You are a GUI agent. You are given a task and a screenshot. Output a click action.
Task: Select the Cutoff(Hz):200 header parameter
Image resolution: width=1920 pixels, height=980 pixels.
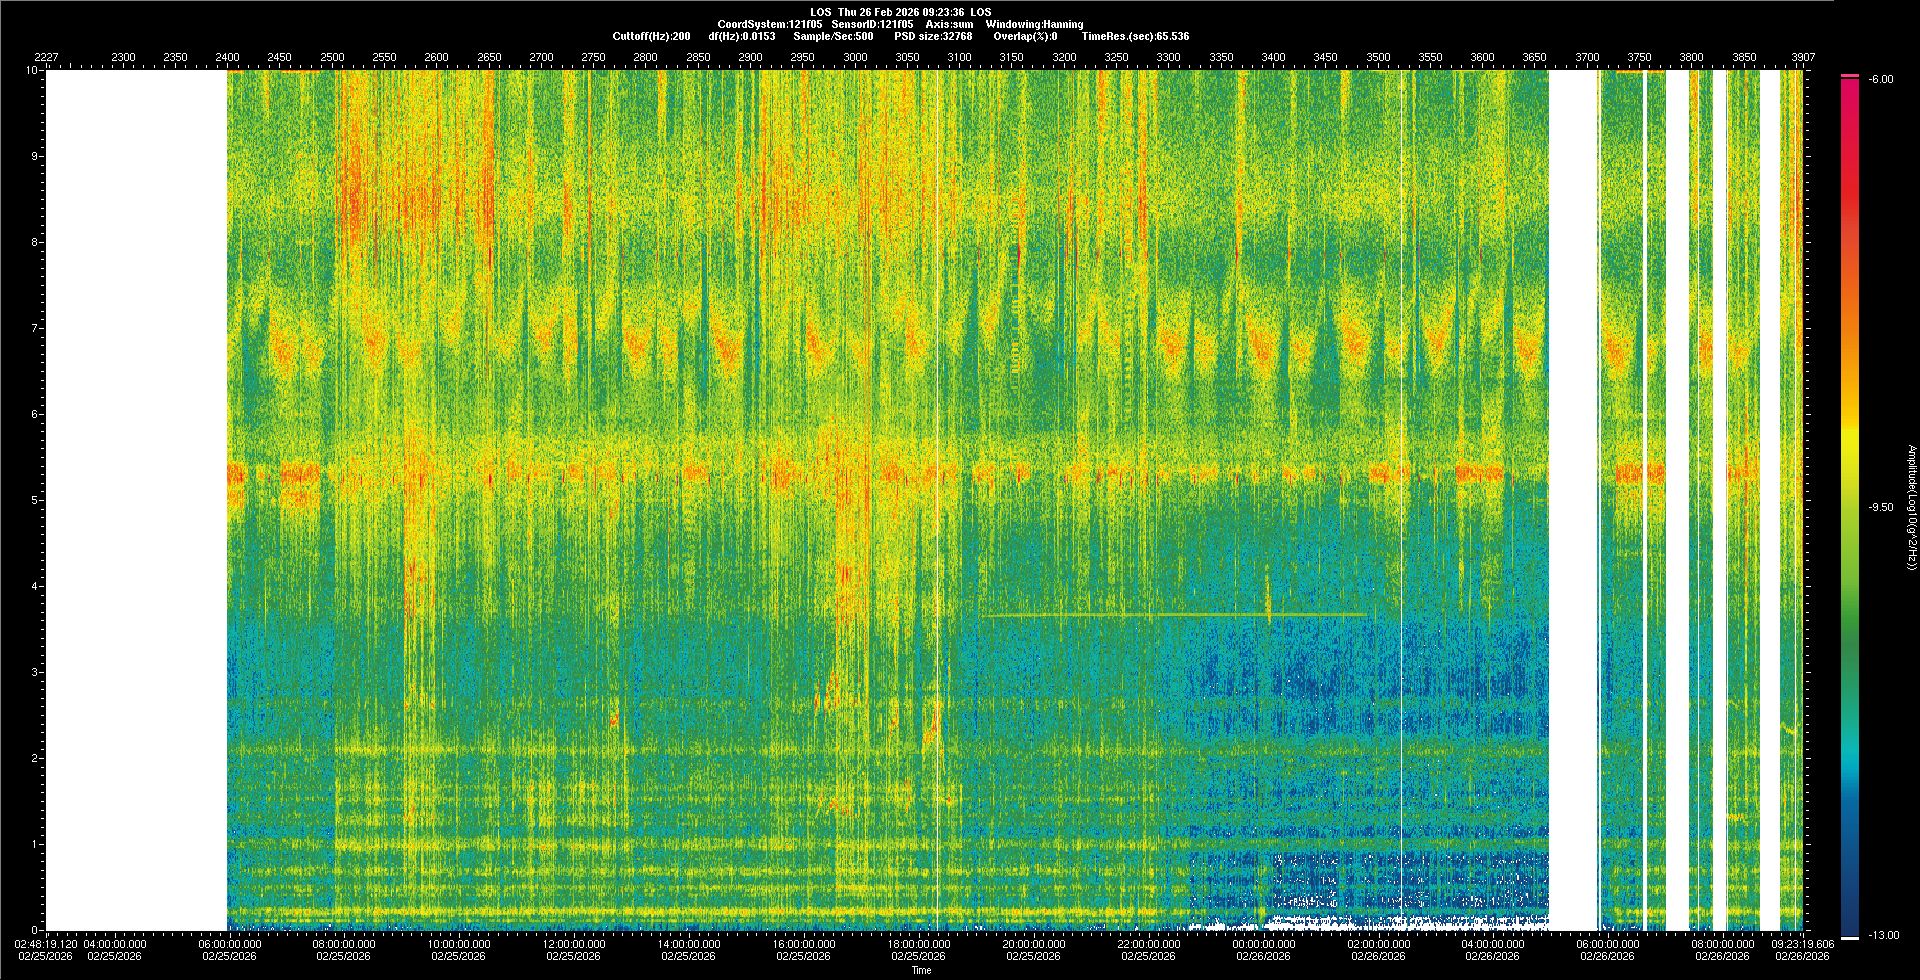point(651,36)
